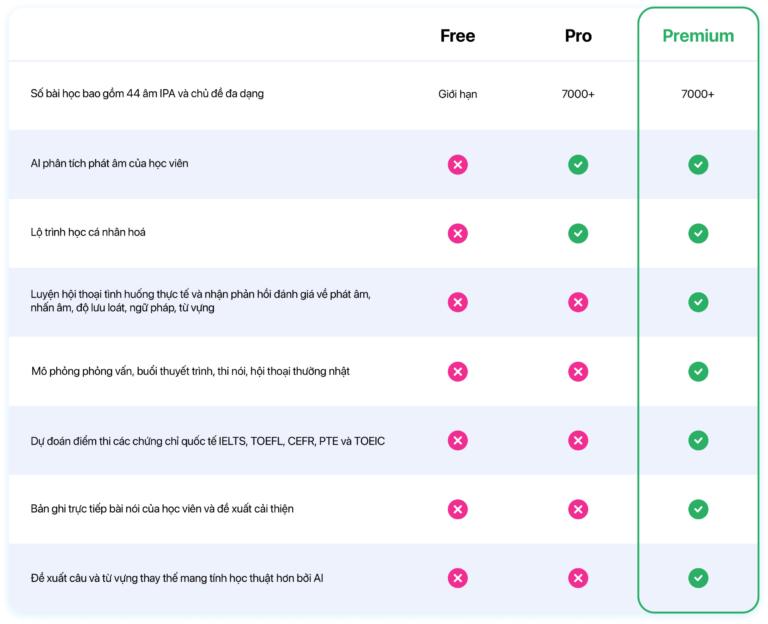Click the Pro green check for AI phân tích phát âm
Screen dimensions: 768x624
[578, 164]
